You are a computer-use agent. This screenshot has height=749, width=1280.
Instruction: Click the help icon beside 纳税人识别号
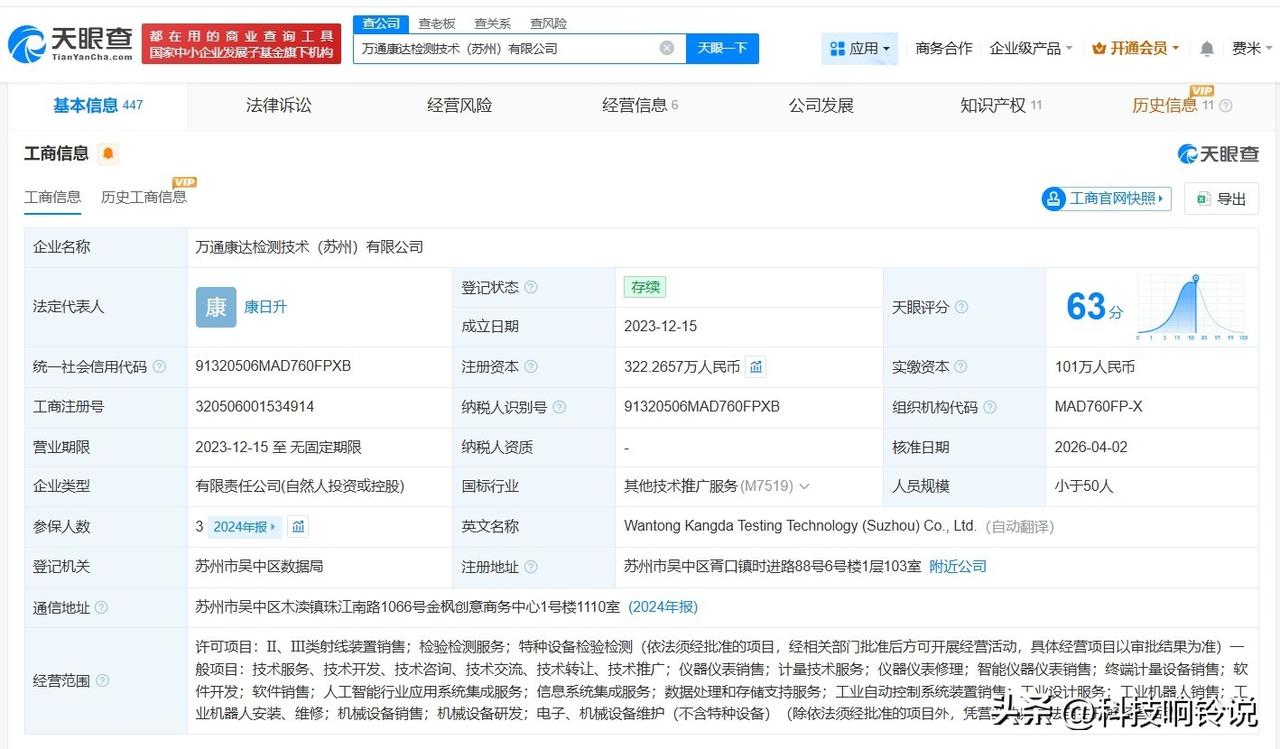(559, 407)
